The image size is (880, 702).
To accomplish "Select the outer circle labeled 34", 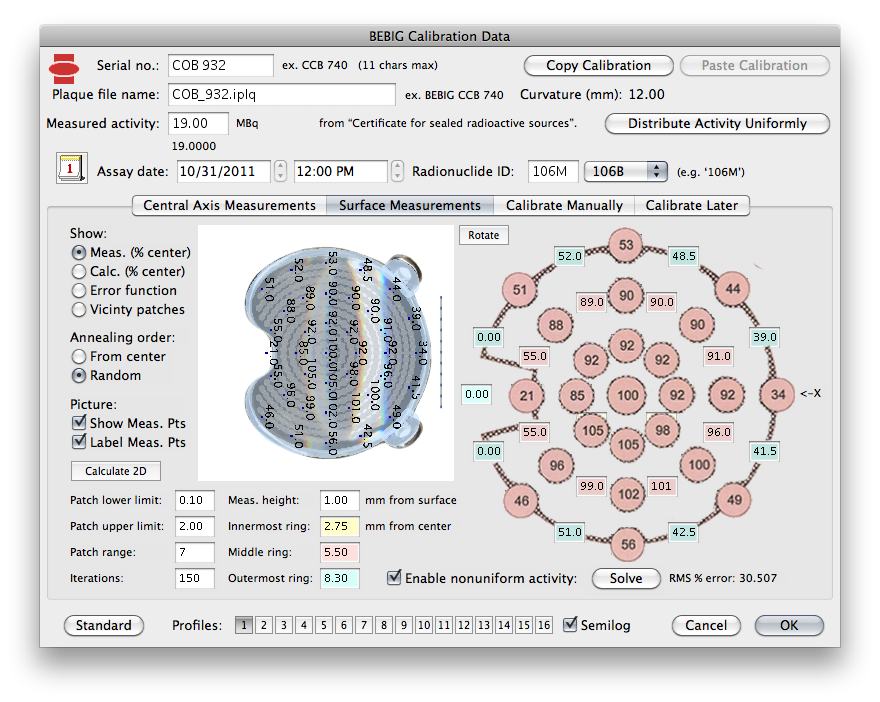I will coord(777,394).
